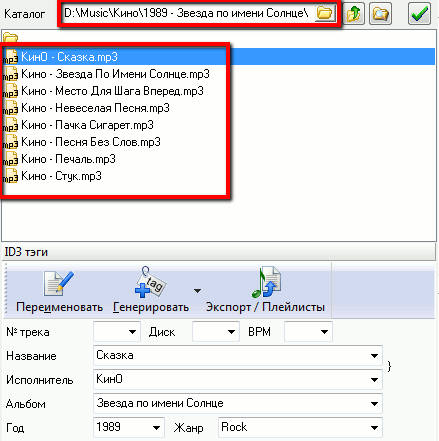Click the Экспорт / Плейлисты label

tap(265, 307)
